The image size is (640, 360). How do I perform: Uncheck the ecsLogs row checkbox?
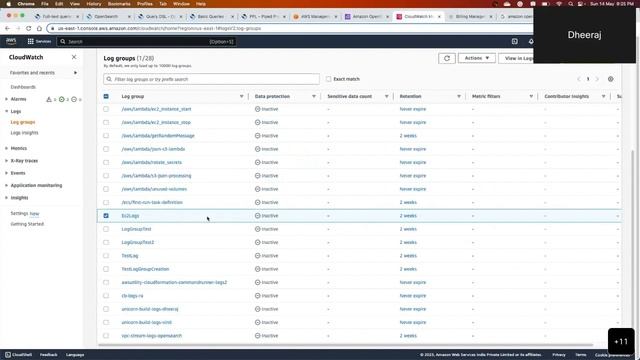[106, 216]
